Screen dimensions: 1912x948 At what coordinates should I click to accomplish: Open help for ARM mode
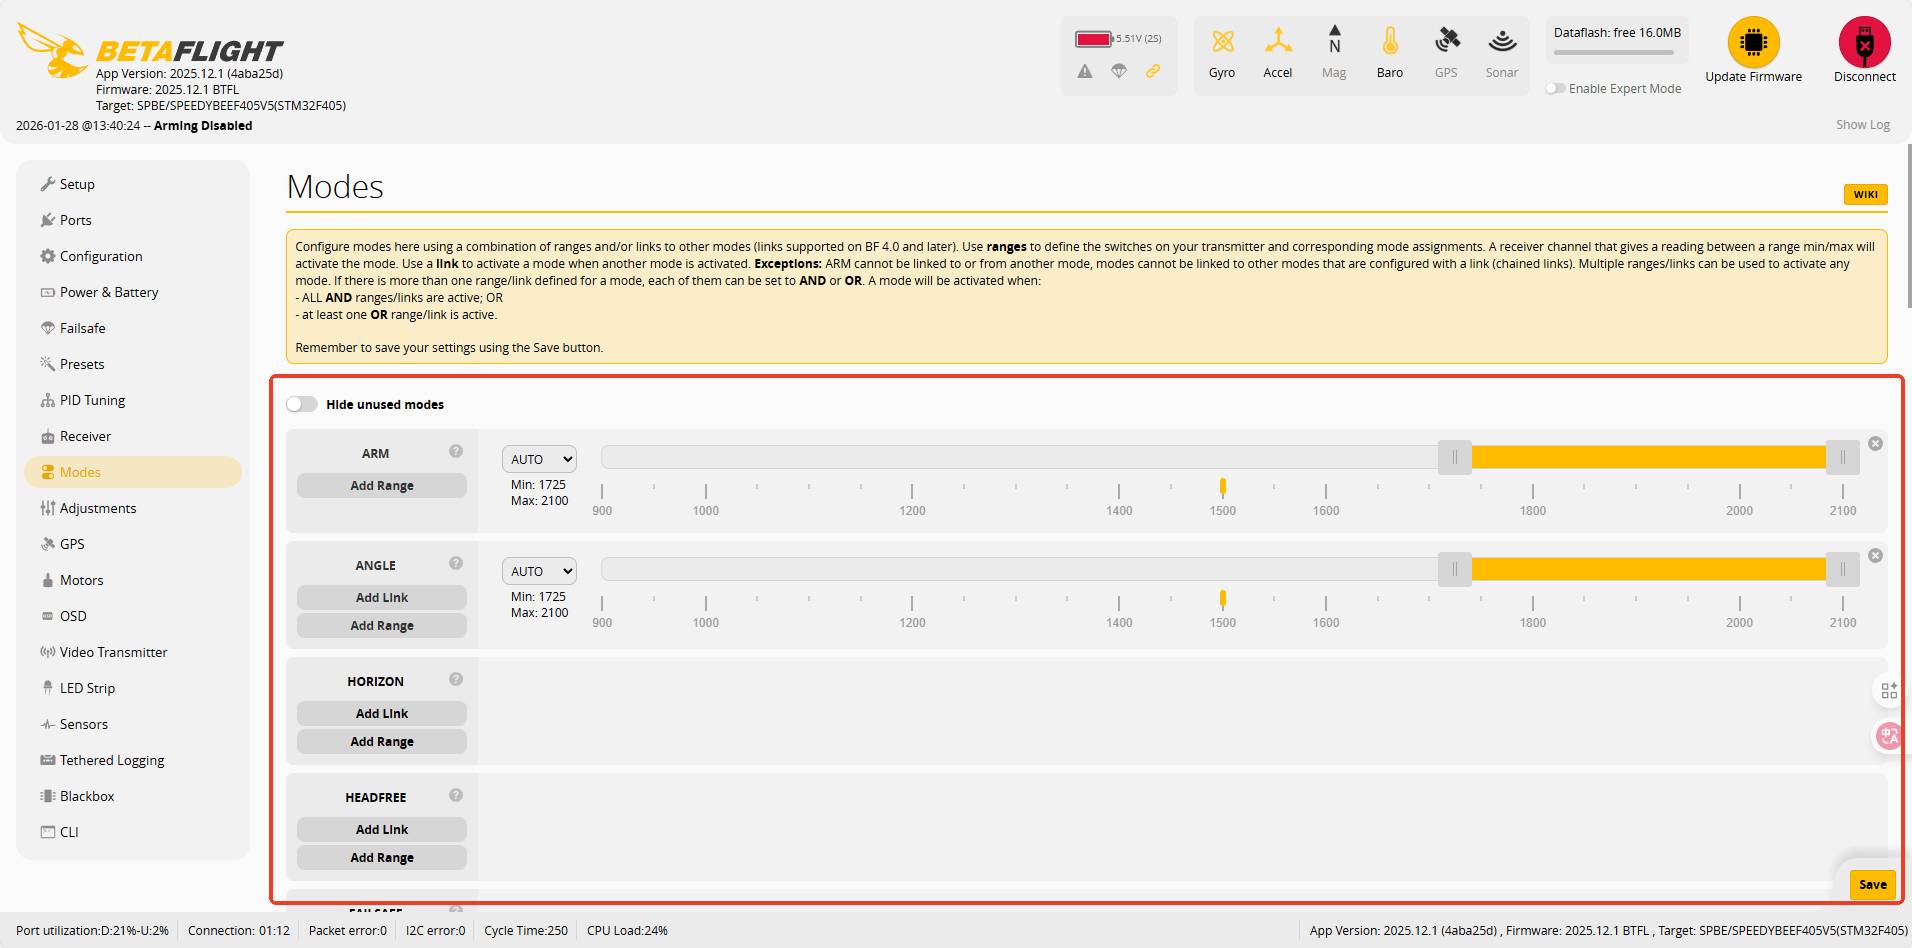click(x=456, y=452)
